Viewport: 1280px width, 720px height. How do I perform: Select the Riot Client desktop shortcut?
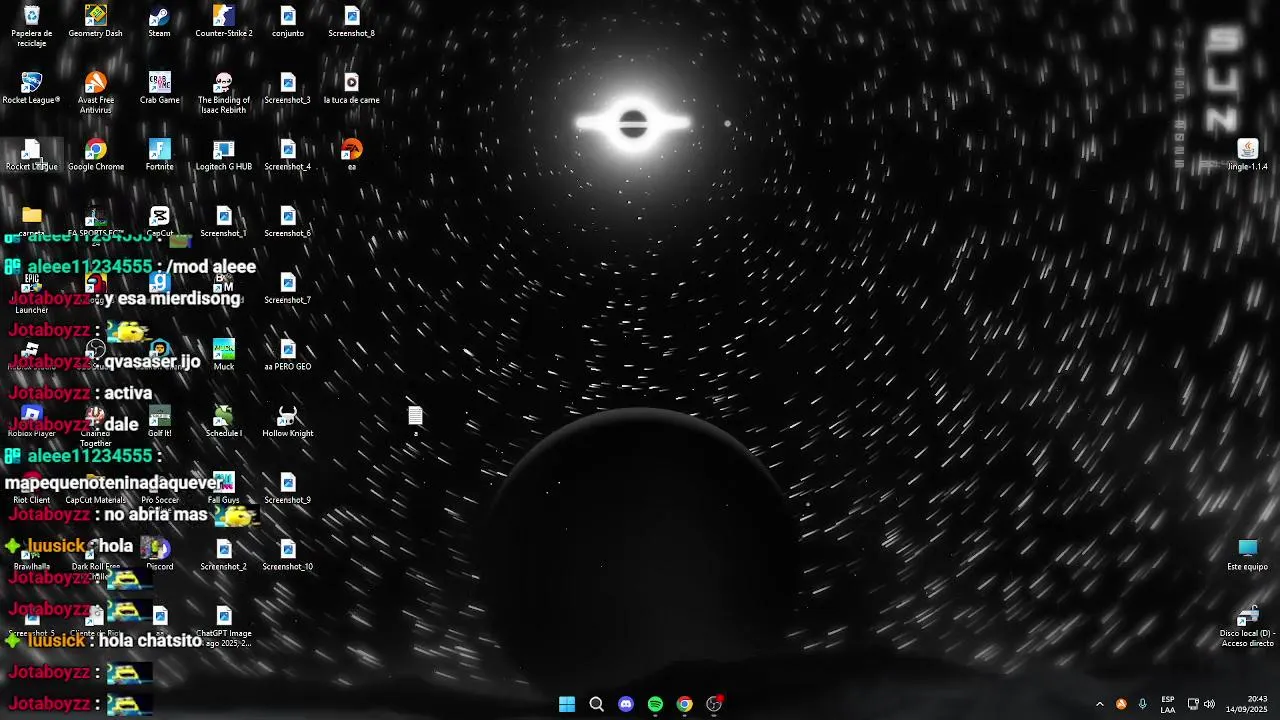click(32, 488)
